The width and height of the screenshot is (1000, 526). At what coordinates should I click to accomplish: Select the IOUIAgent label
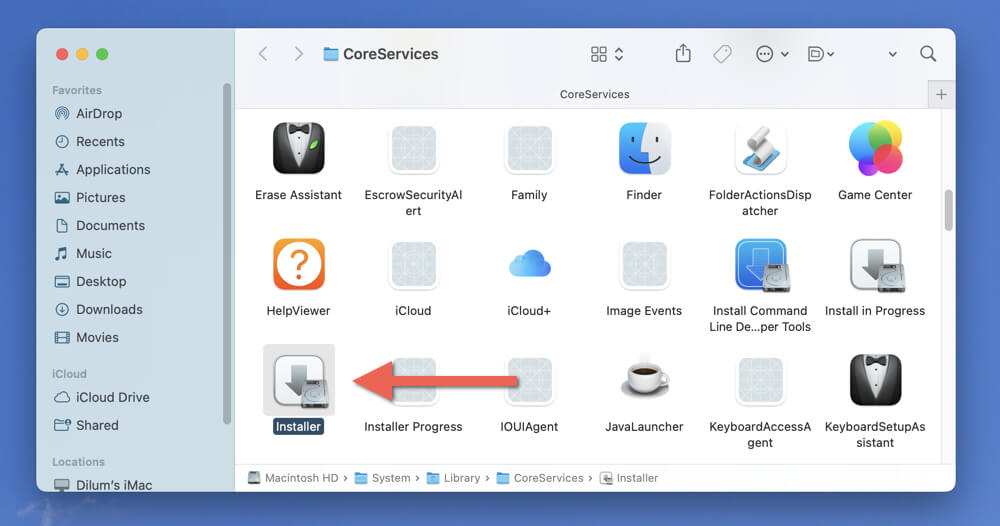pos(529,427)
